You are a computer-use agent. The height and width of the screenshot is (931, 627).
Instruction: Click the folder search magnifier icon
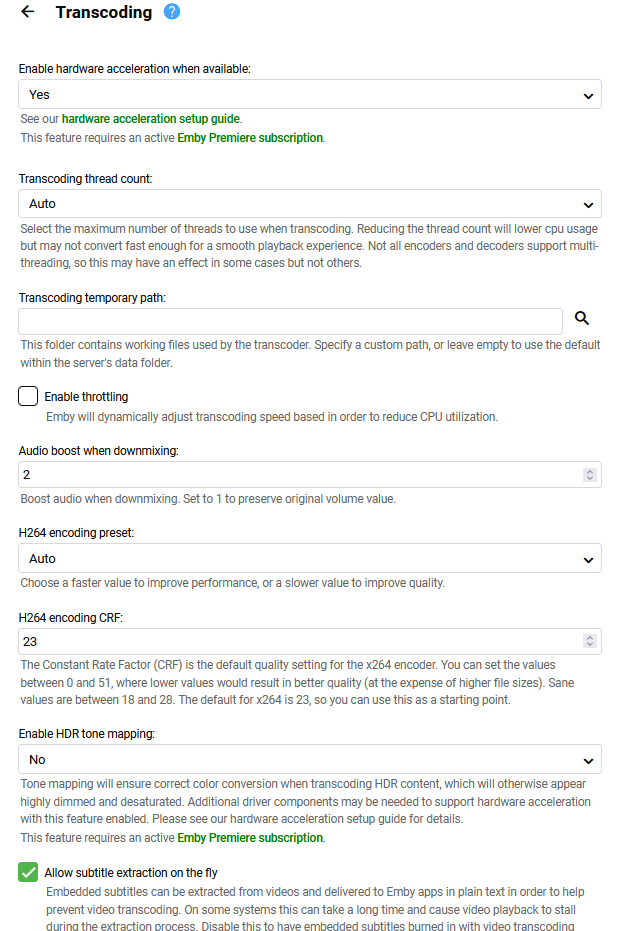pos(582,319)
